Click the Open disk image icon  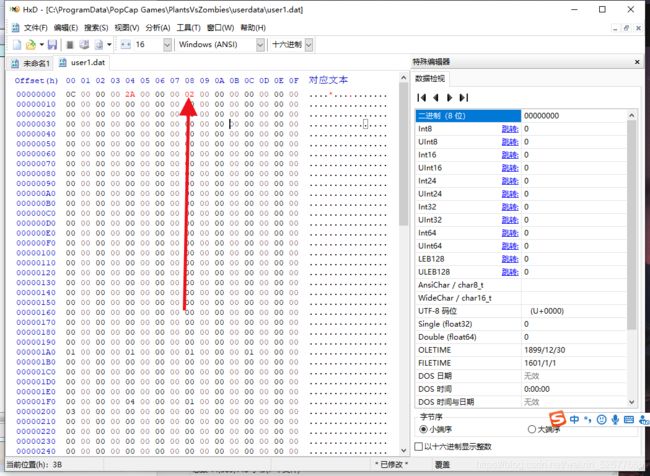click(x=99, y=44)
